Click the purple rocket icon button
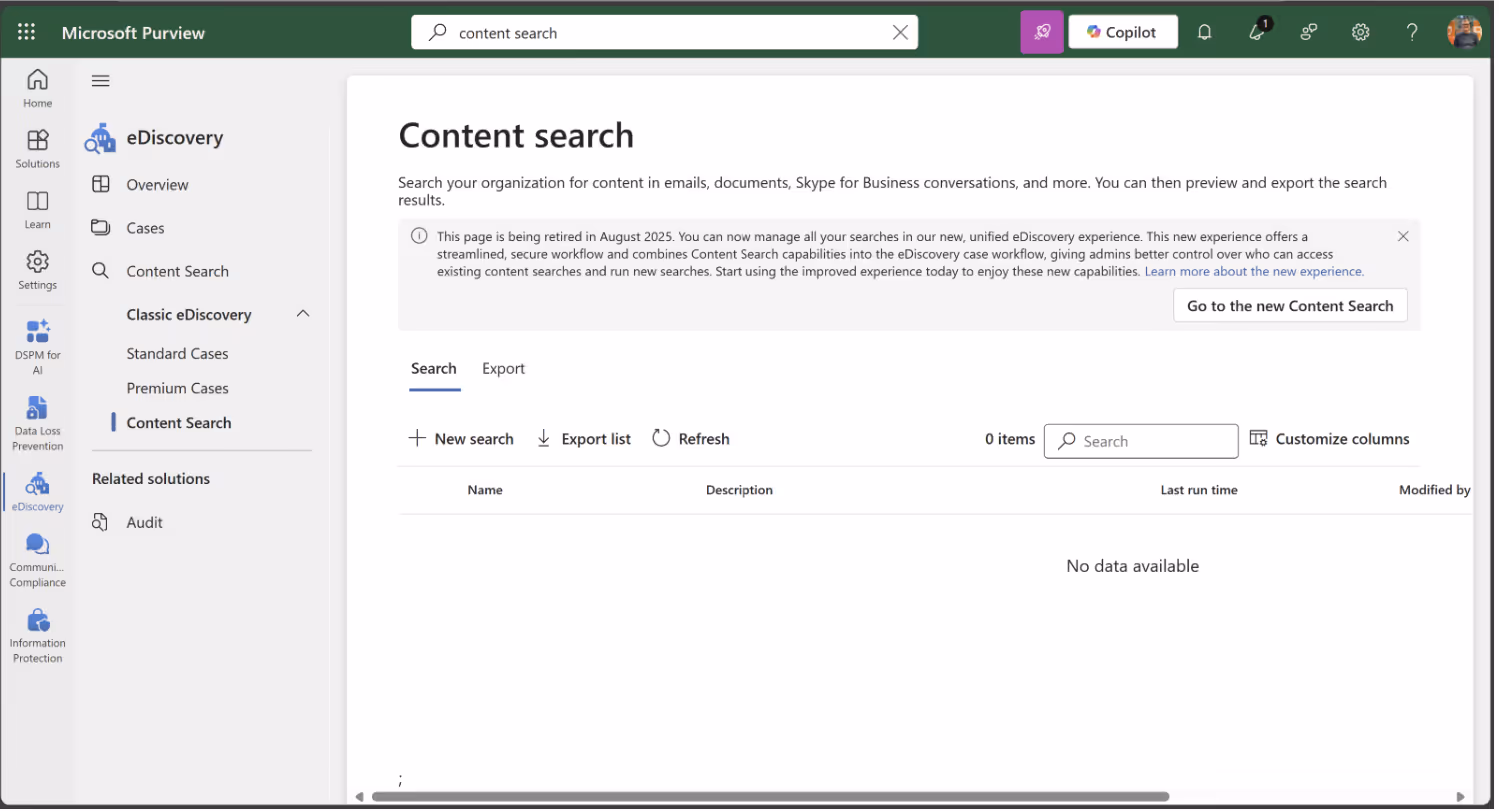 pyautogui.click(x=1041, y=32)
